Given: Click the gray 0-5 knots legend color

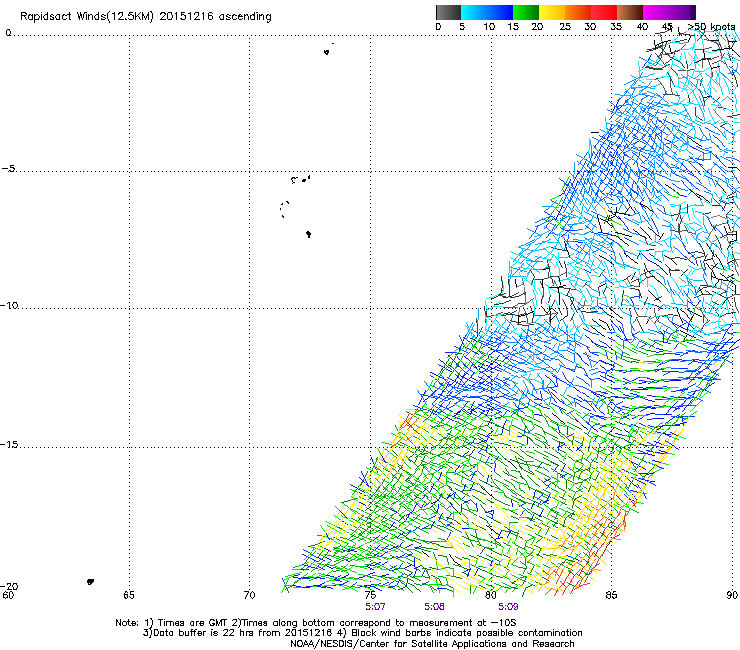Looking at the screenshot, I should 448,12.
